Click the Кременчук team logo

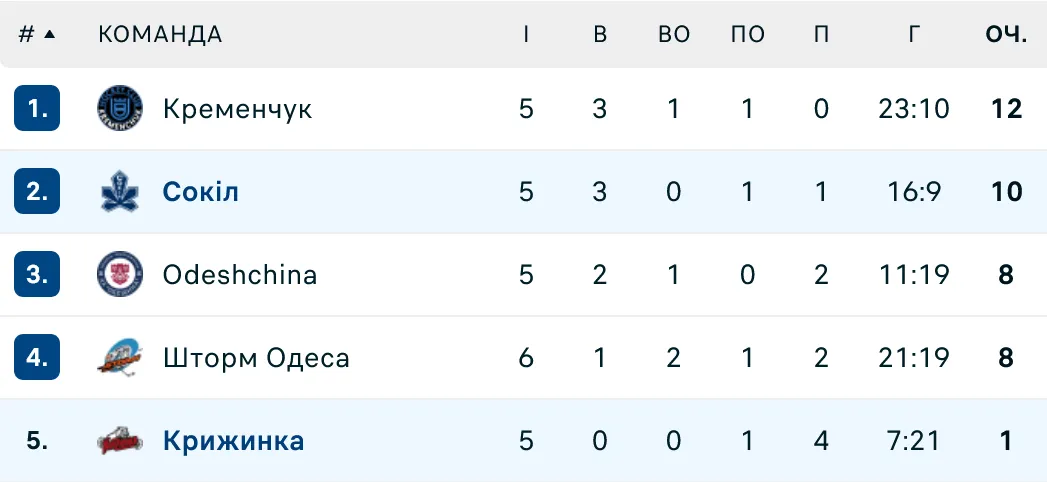(x=120, y=108)
